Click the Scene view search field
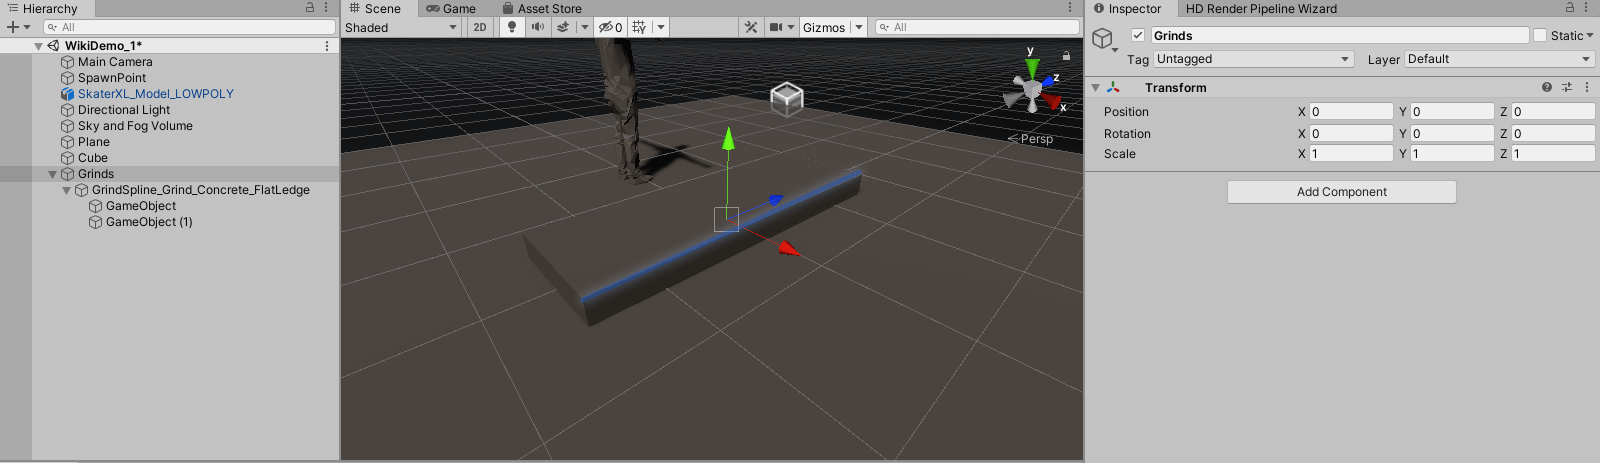The width and height of the screenshot is (1600, 463). 977,27
